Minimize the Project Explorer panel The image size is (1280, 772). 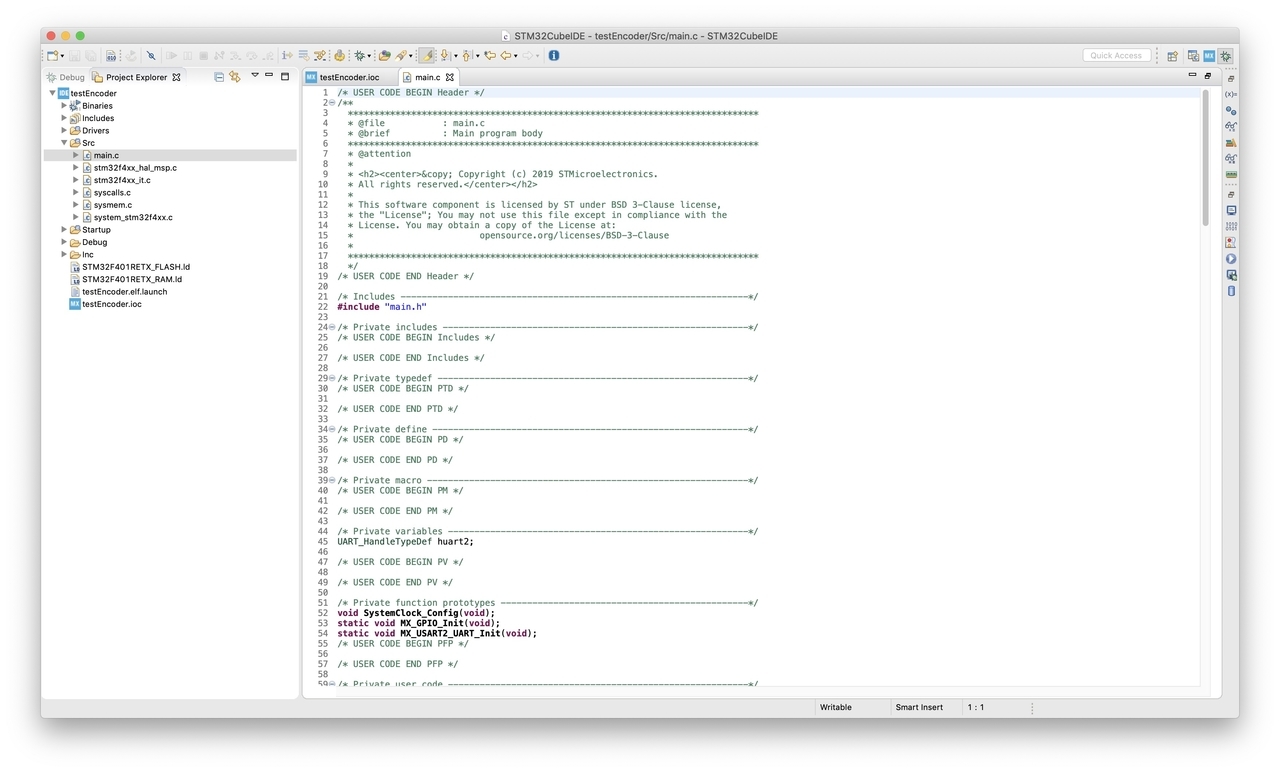tap(269, 75)
